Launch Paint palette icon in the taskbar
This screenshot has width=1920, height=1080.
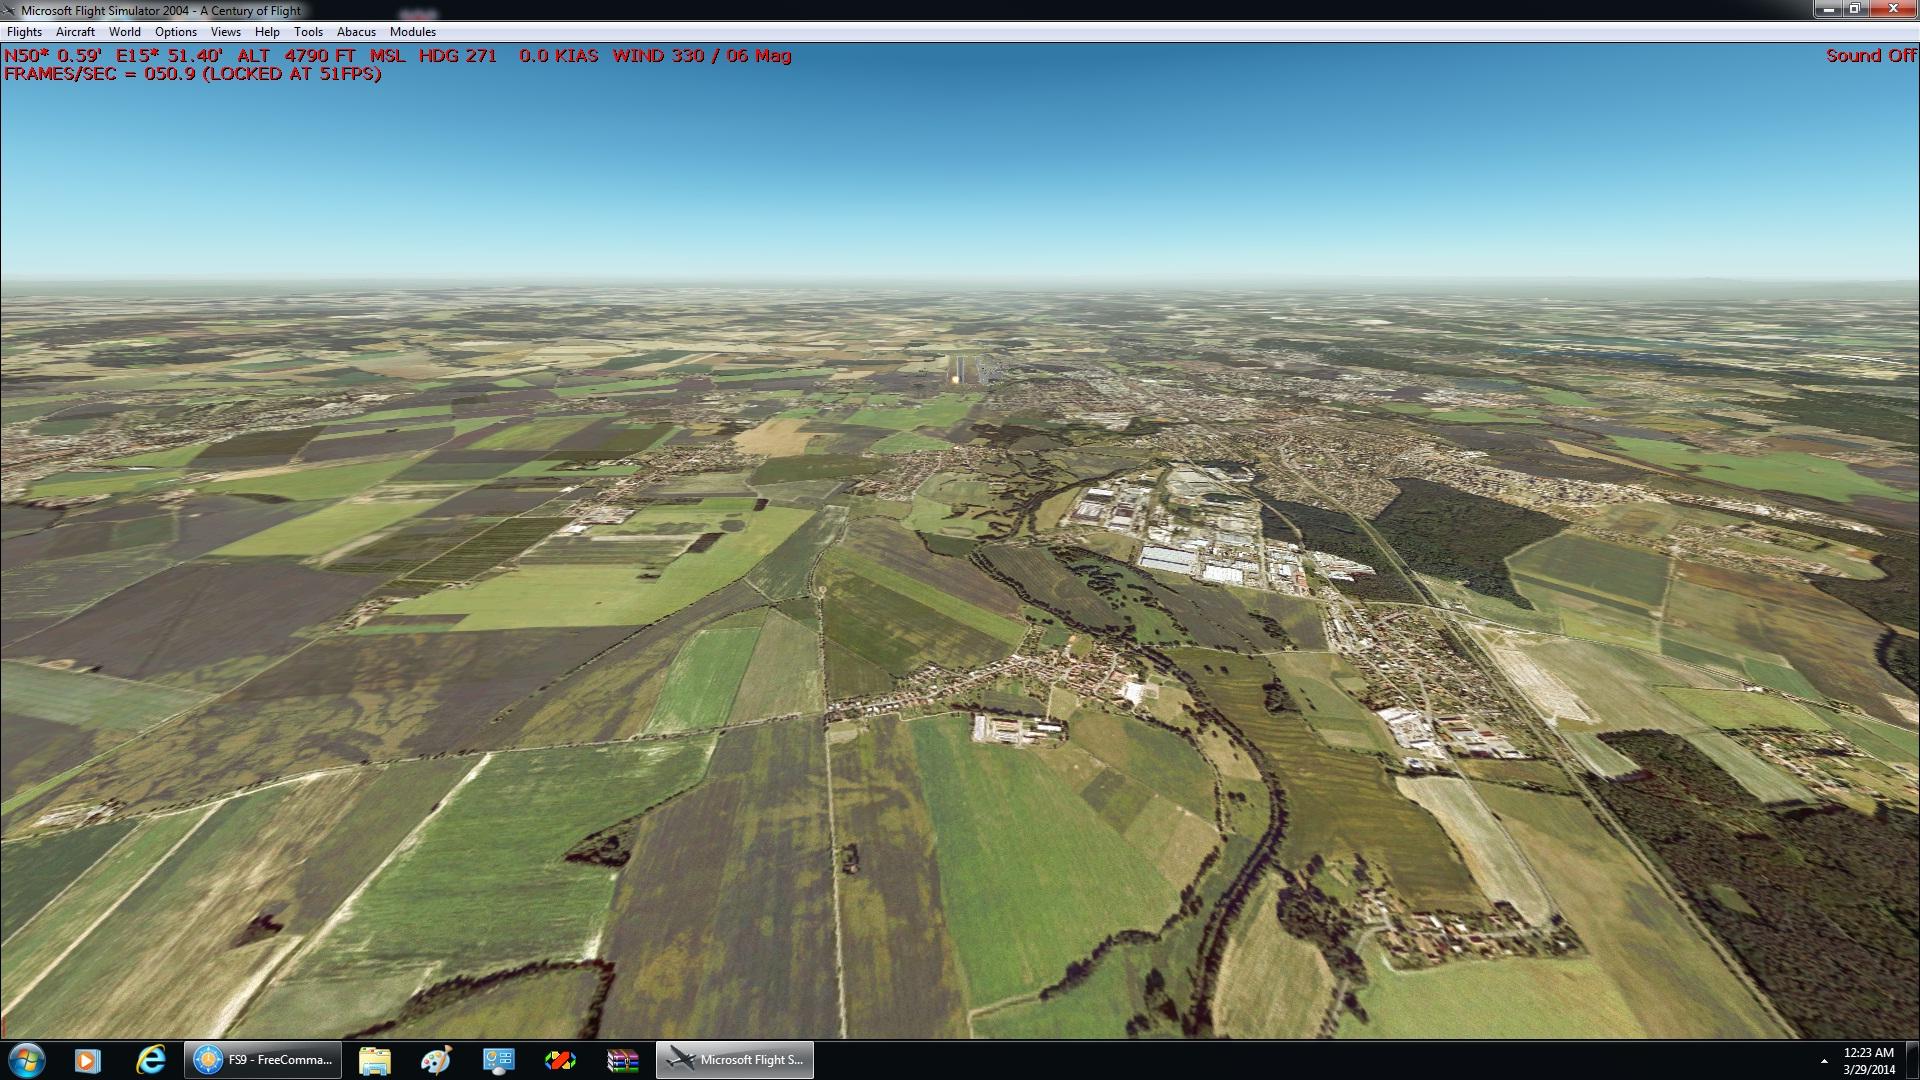coord(436,1060)
